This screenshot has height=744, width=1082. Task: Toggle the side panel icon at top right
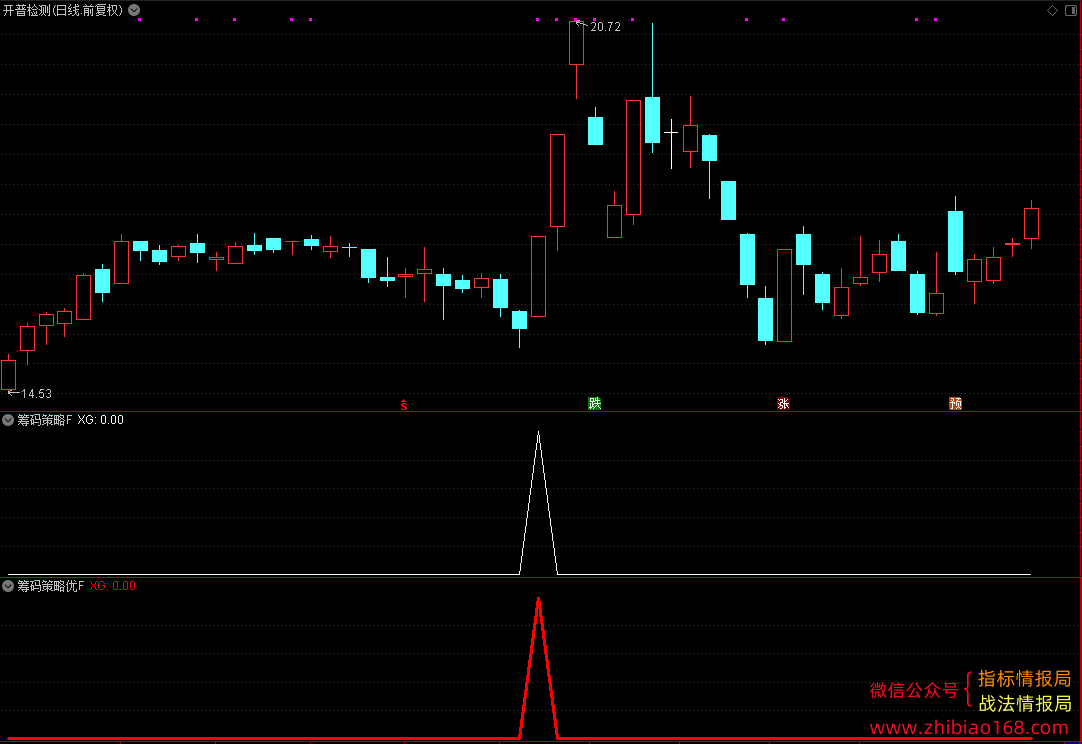click(x=1071, y=10)
